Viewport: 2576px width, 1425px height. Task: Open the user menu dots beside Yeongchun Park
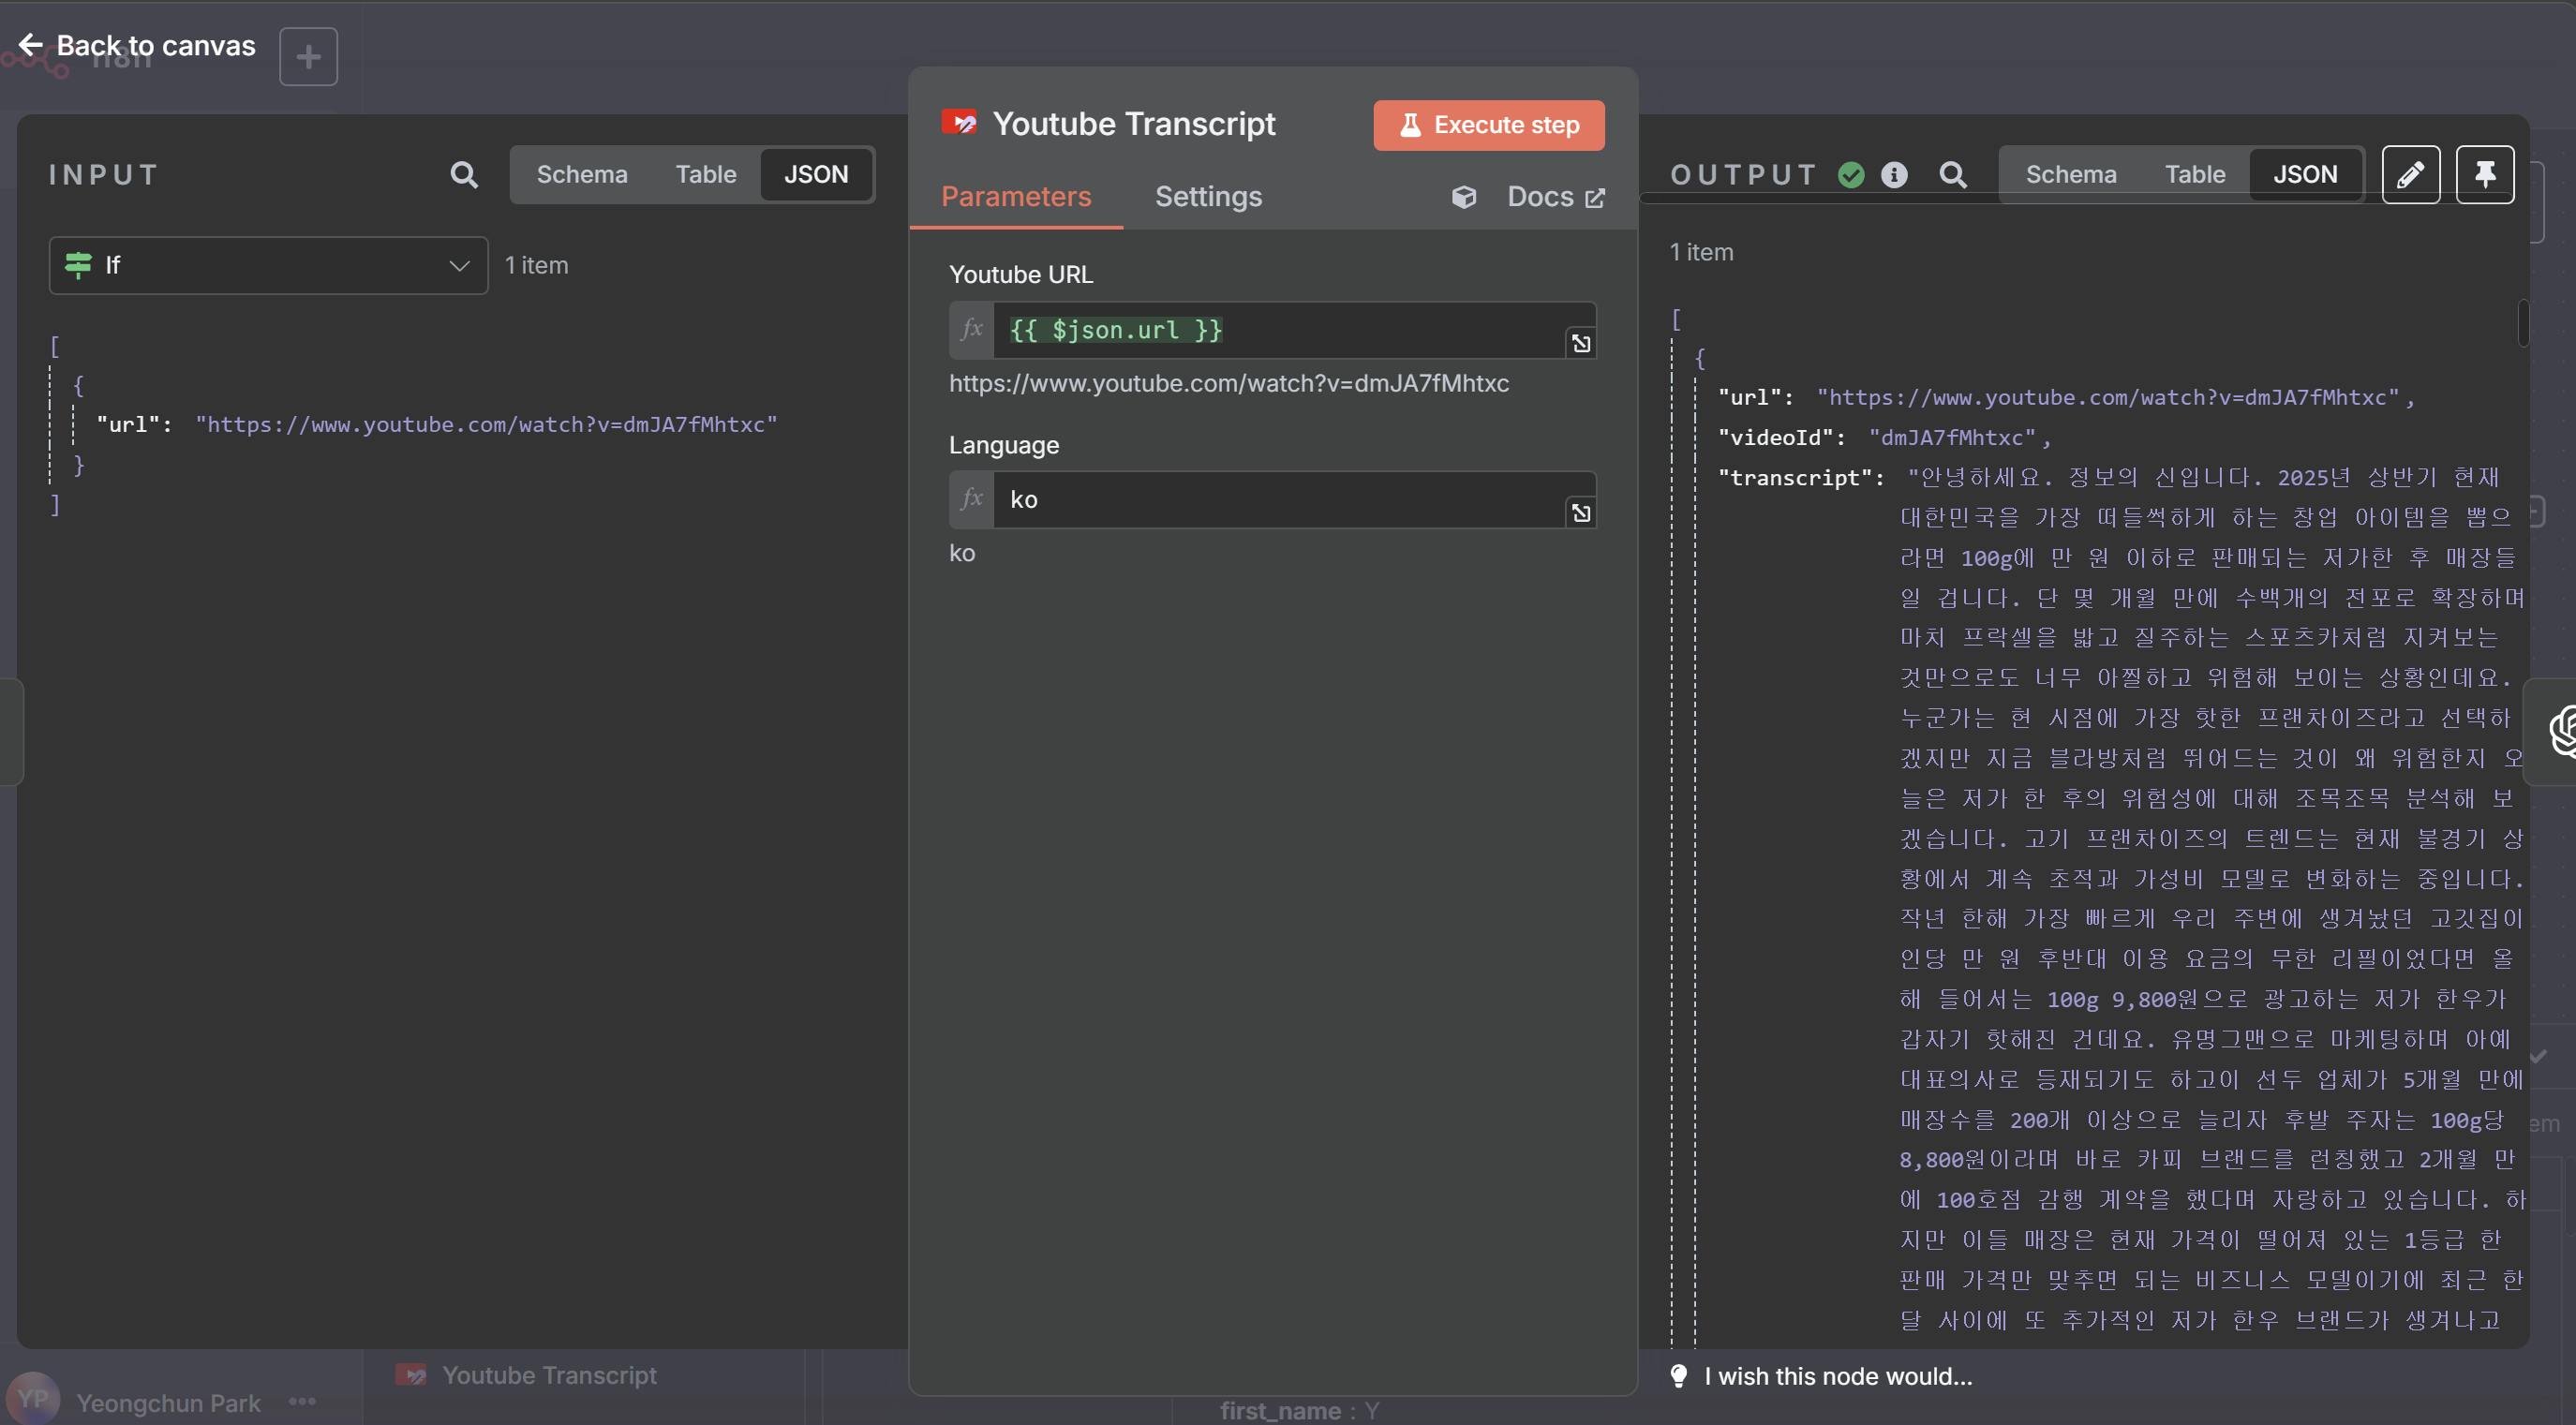302,1401
